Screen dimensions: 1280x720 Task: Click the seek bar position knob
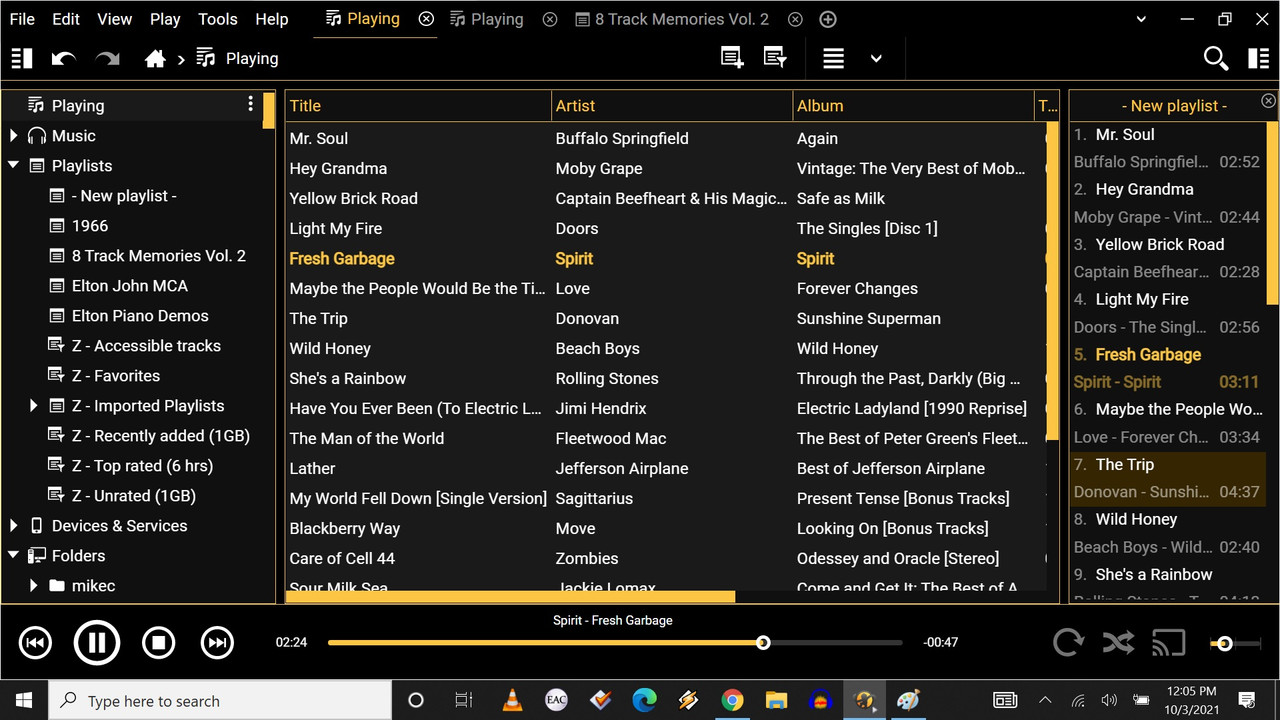coord(763,643)
